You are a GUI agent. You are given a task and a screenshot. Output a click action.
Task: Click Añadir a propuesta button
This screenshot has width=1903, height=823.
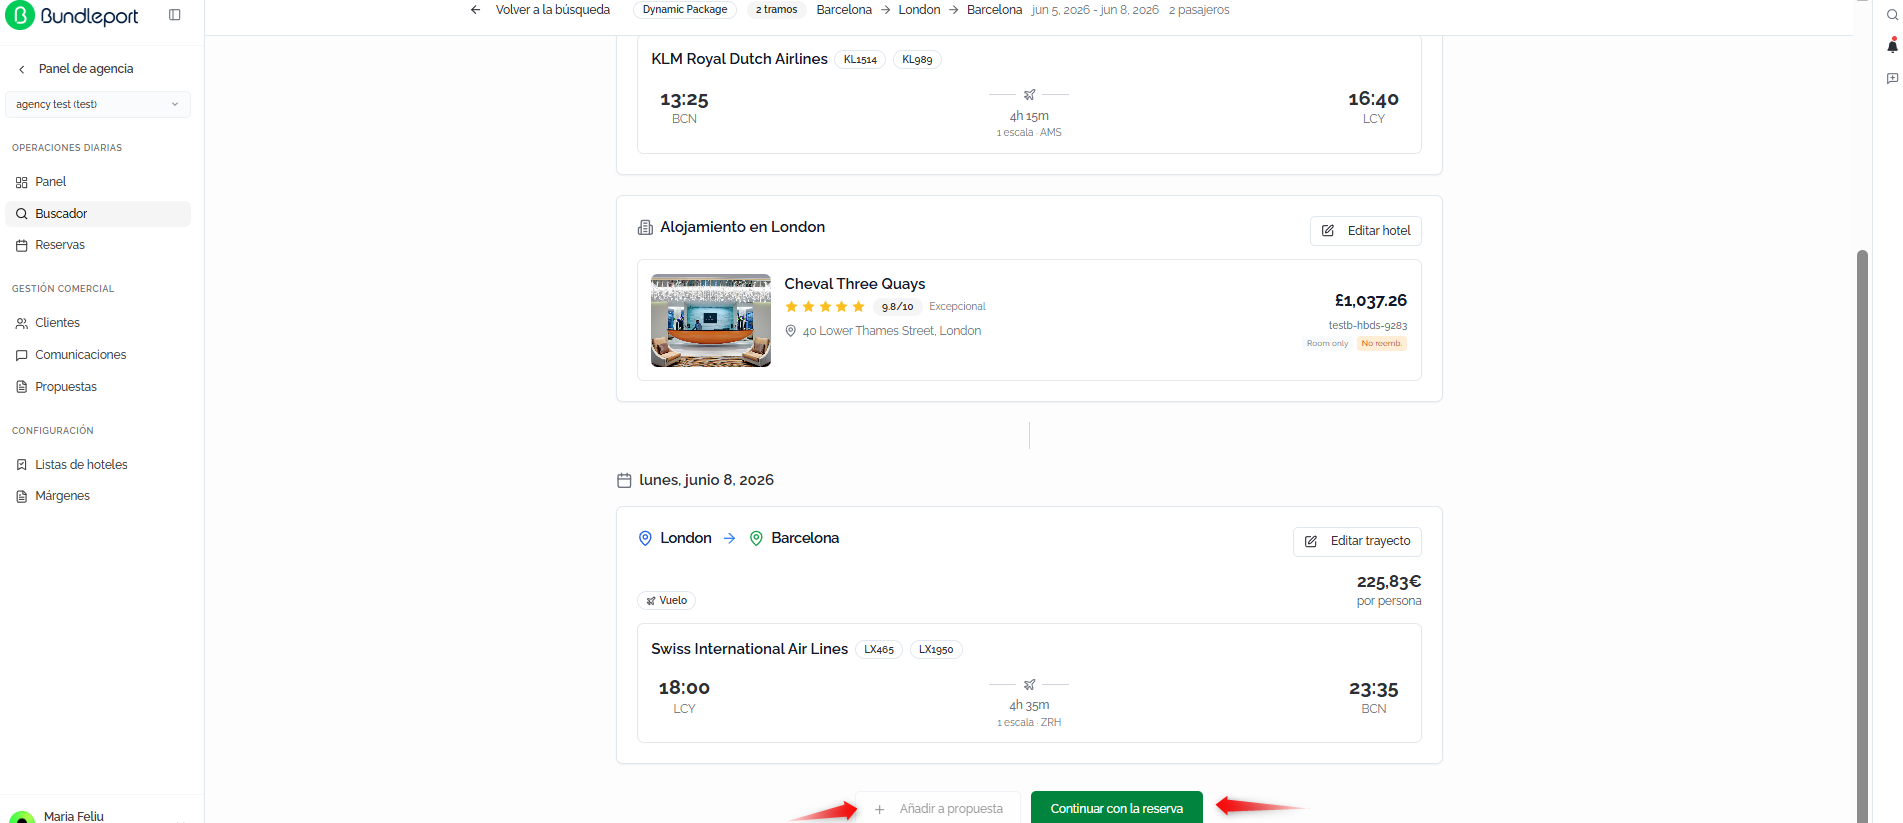(x=938, y=809)
